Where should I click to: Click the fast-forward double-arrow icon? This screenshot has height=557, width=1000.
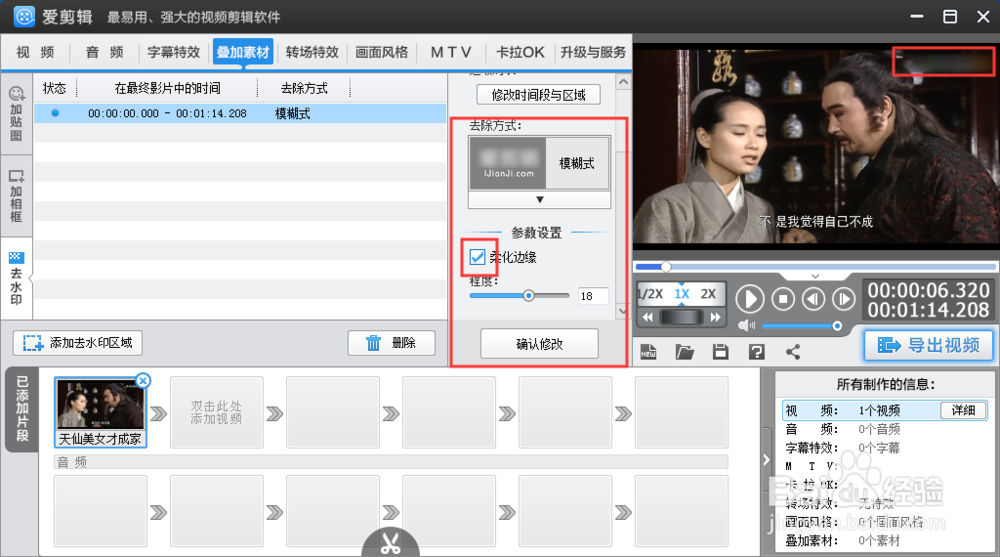click(x=715, y=317)
